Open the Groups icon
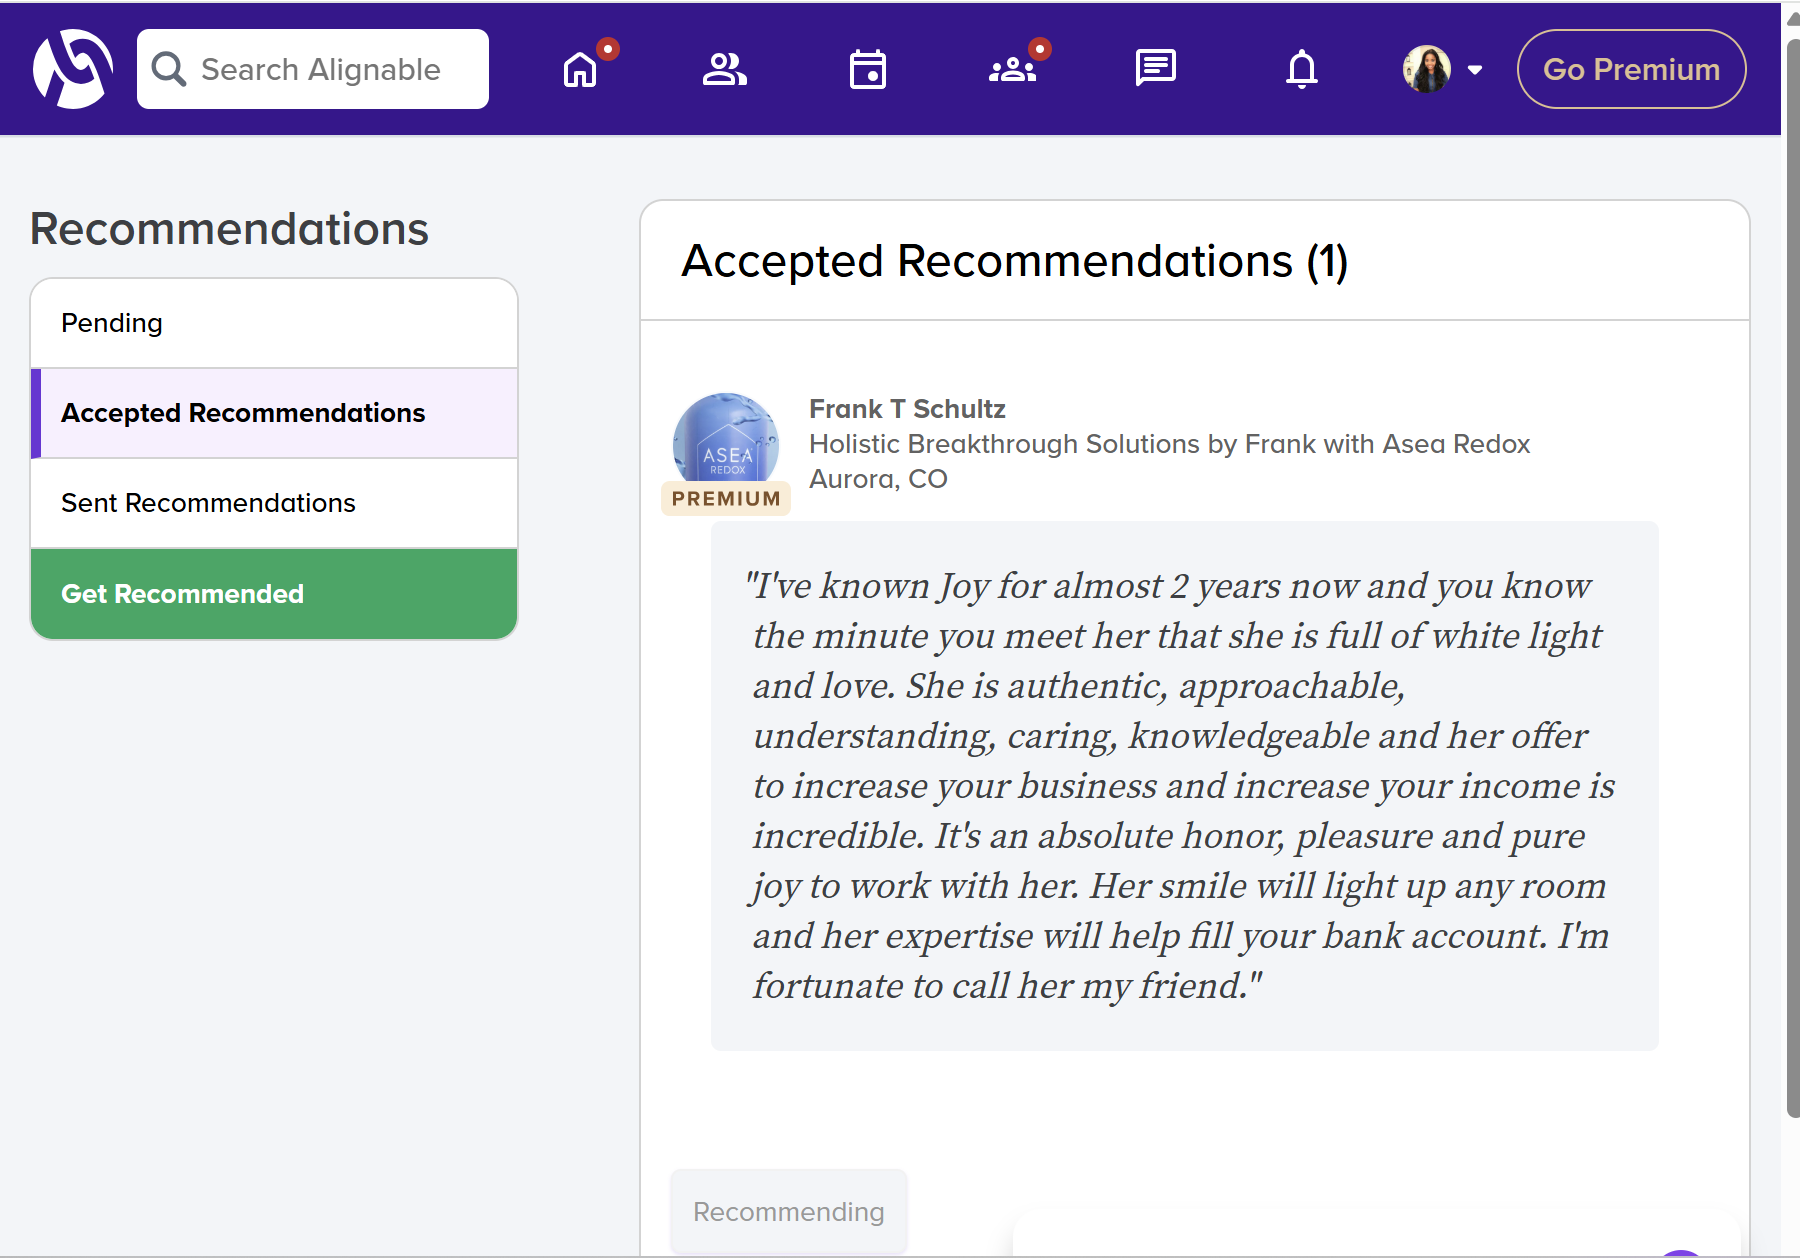 click(1012, 69)
